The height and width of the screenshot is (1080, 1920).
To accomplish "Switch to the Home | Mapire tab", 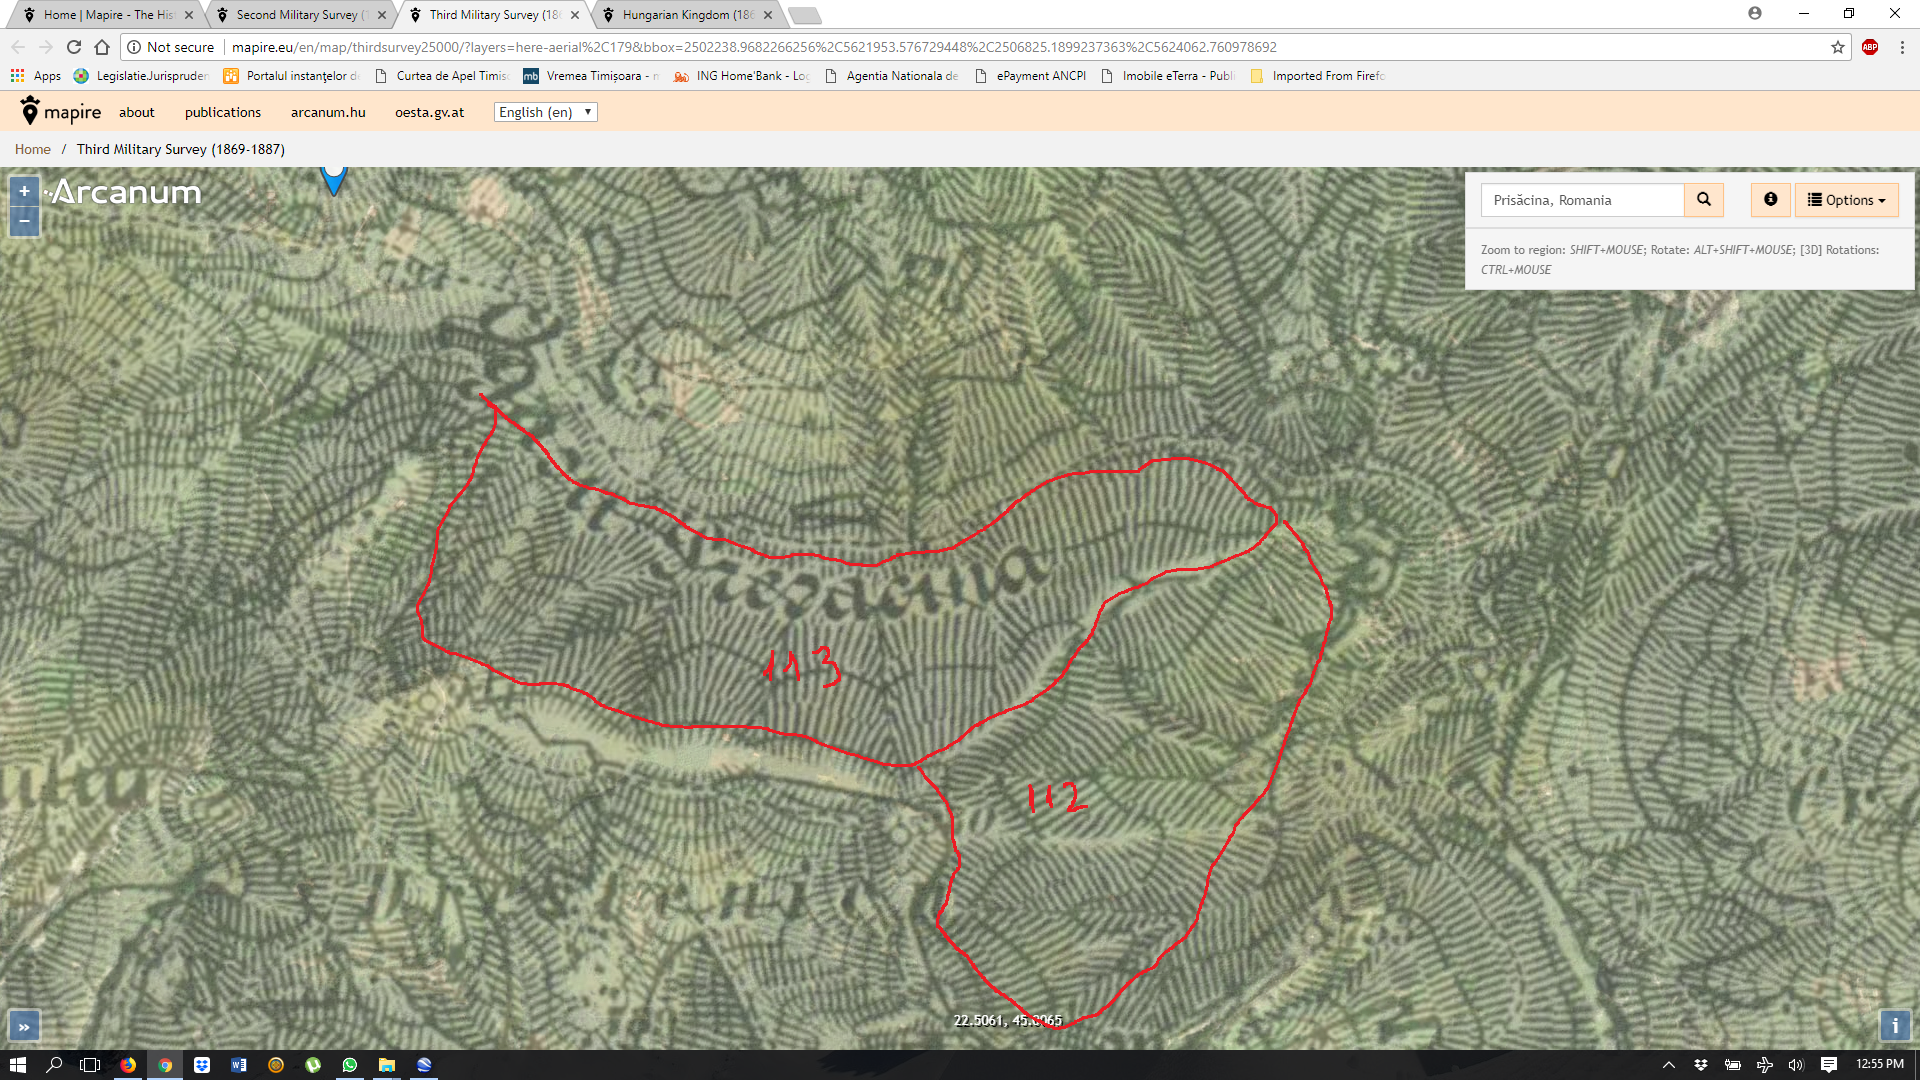I will (x=108, y=15).
